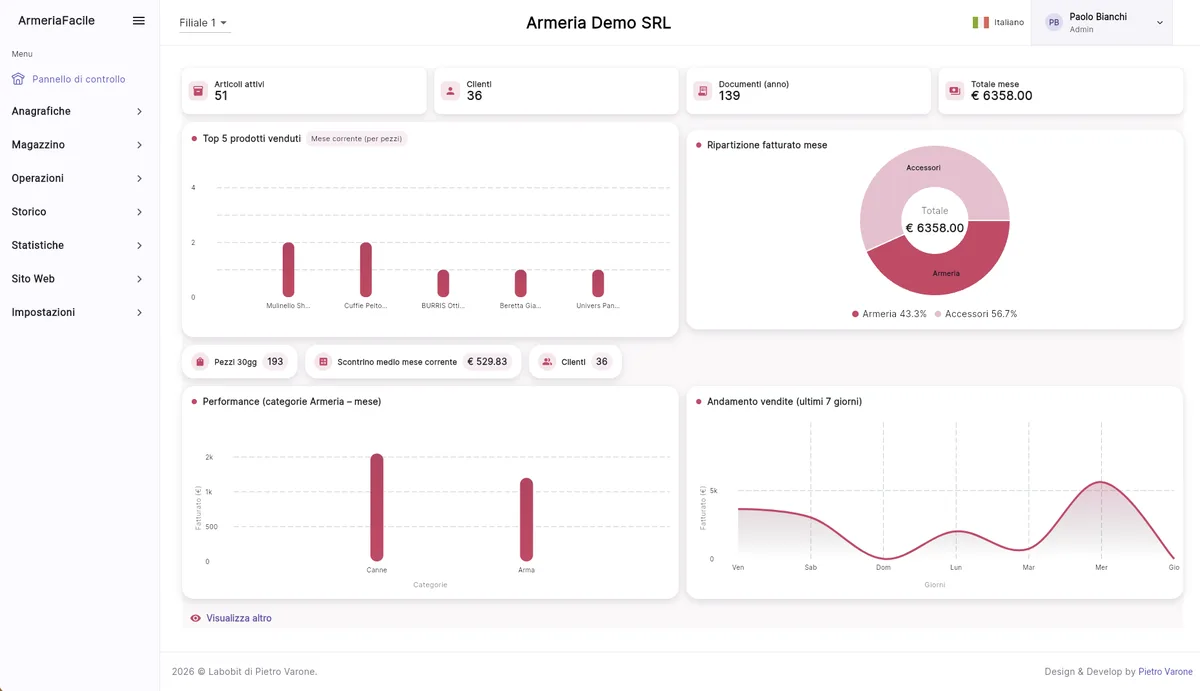
Task: Change language via Italiano label
Action: (x=1009, y=22)
